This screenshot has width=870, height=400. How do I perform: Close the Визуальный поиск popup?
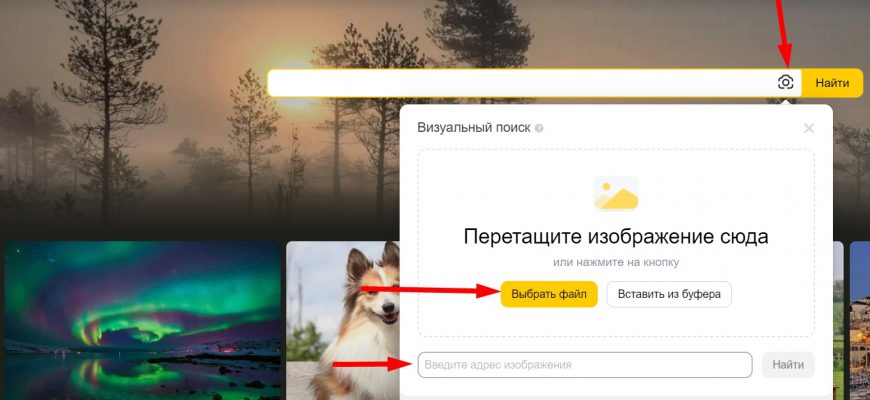(x=809, y=128)
